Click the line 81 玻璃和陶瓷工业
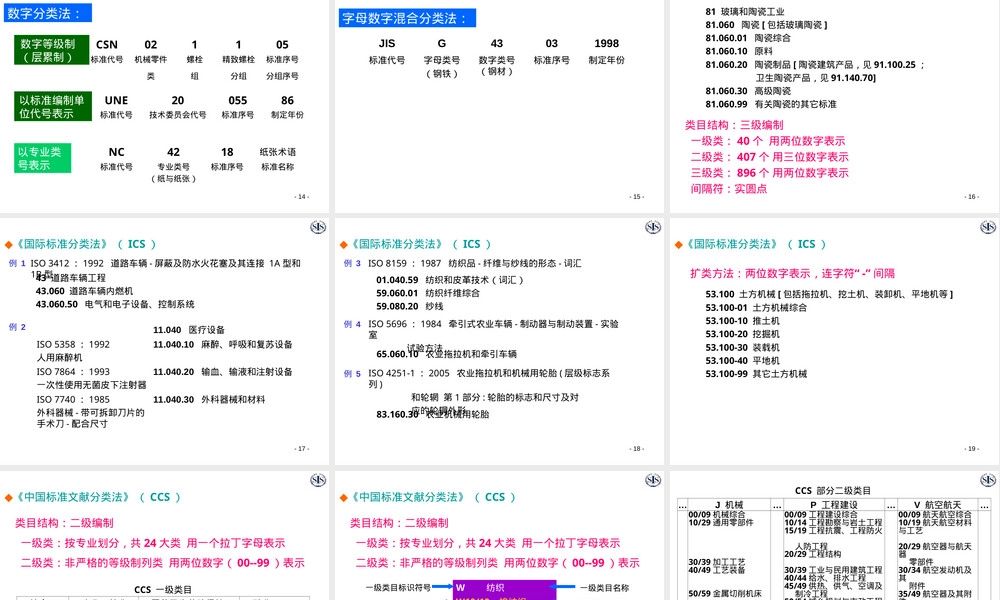 click(744, 11)
